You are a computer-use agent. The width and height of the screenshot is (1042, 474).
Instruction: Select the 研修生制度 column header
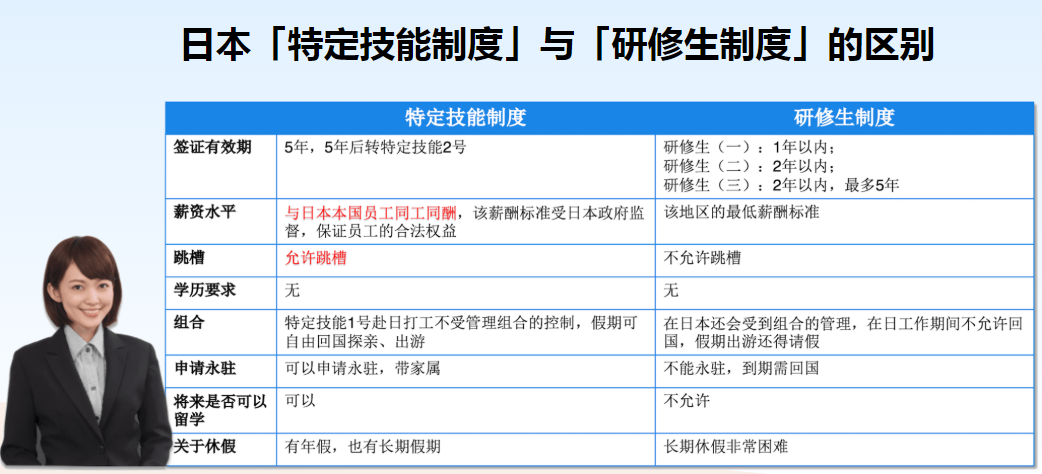(844, 117)
